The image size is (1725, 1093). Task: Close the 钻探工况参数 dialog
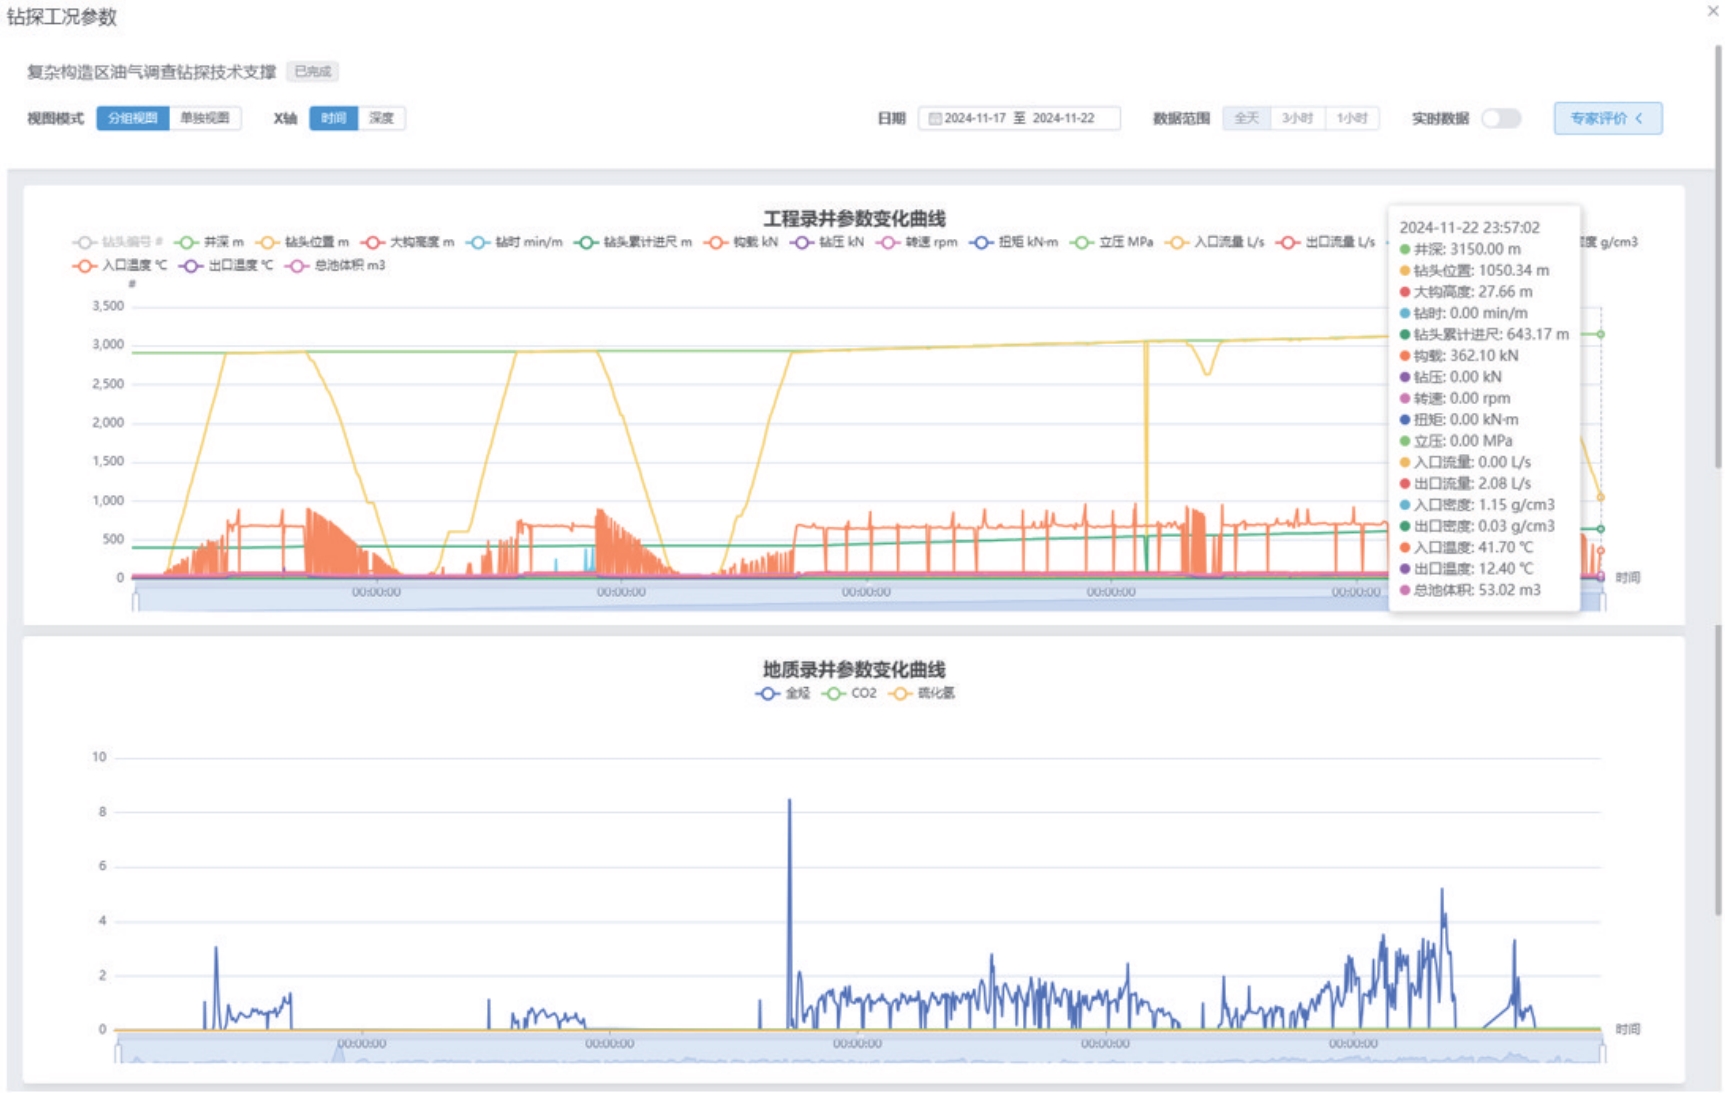(x=1713, y=11)
